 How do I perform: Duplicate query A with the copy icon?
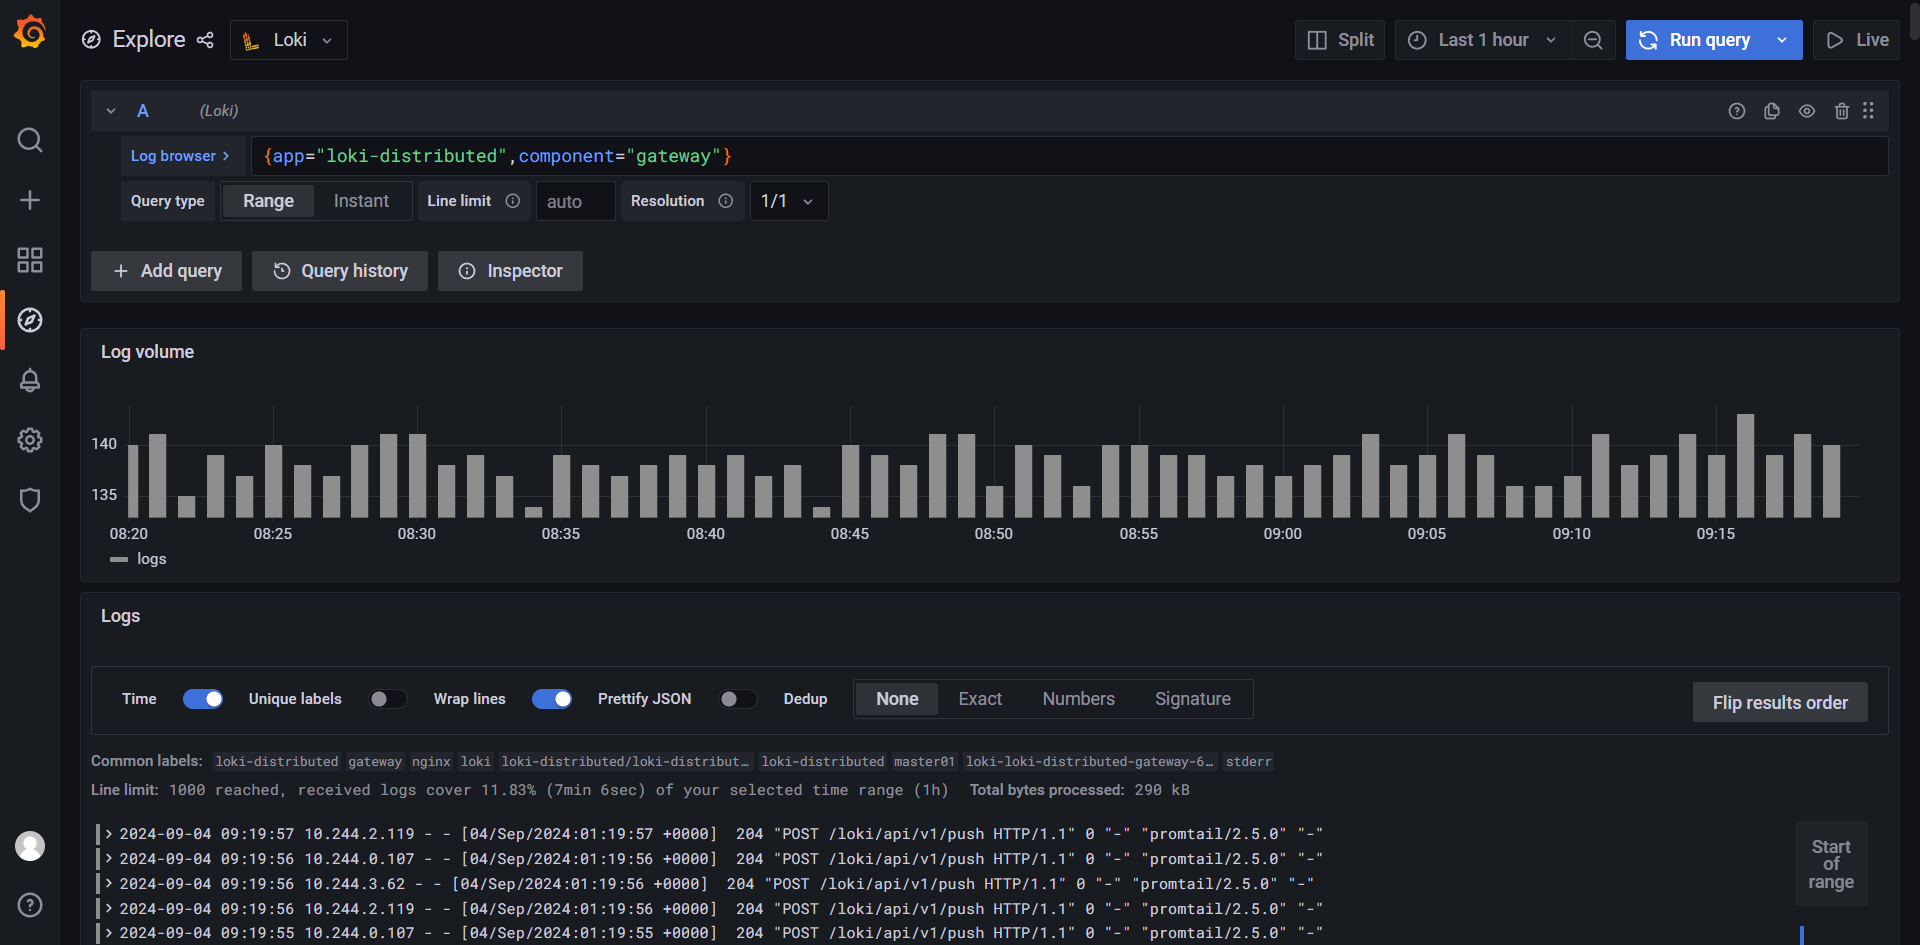(1772, 111)
